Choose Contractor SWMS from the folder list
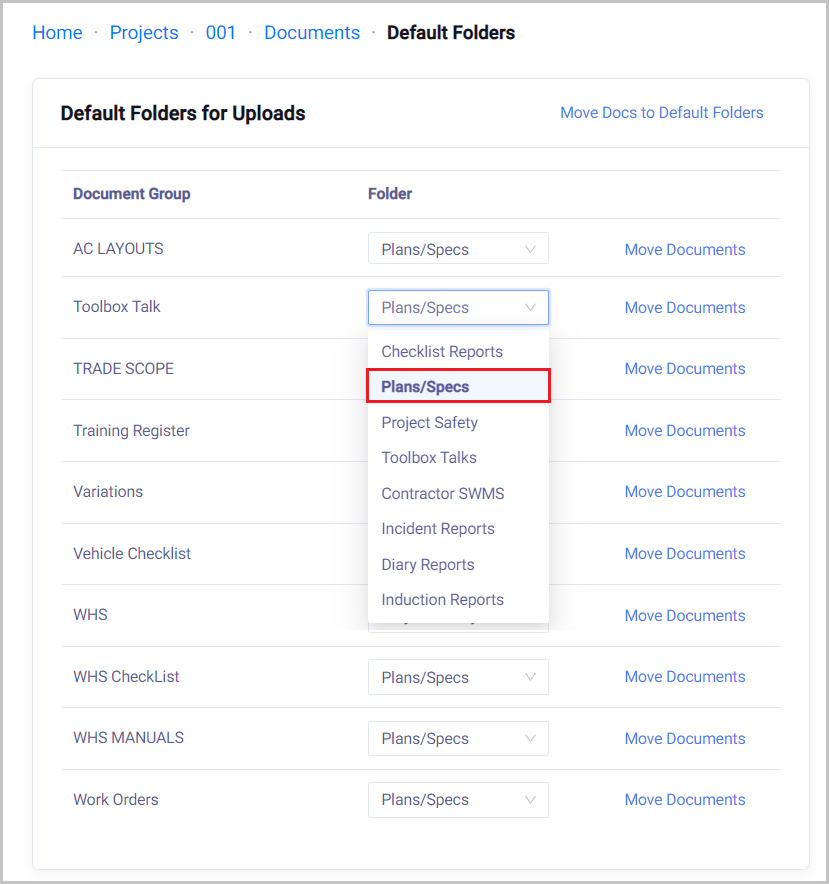The image size is (829, 884). [443, 494]
